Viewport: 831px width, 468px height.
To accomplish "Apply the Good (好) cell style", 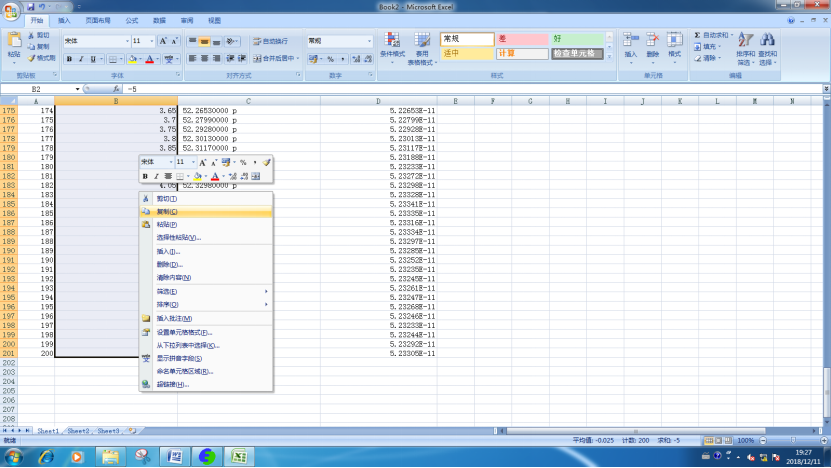I will point(577,39).
